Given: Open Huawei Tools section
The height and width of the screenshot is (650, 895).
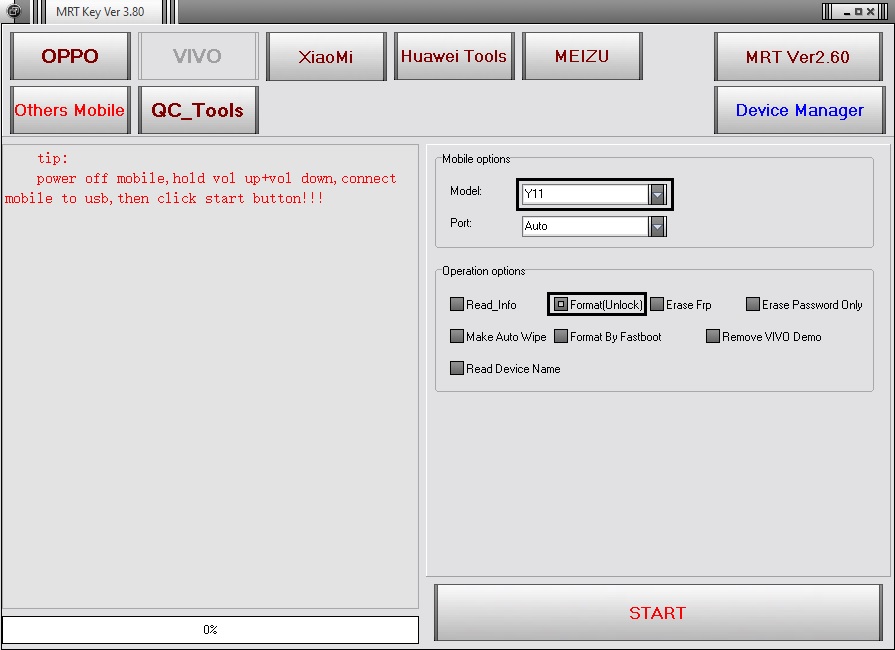Looking at the screenshot, I should (454, 56).
